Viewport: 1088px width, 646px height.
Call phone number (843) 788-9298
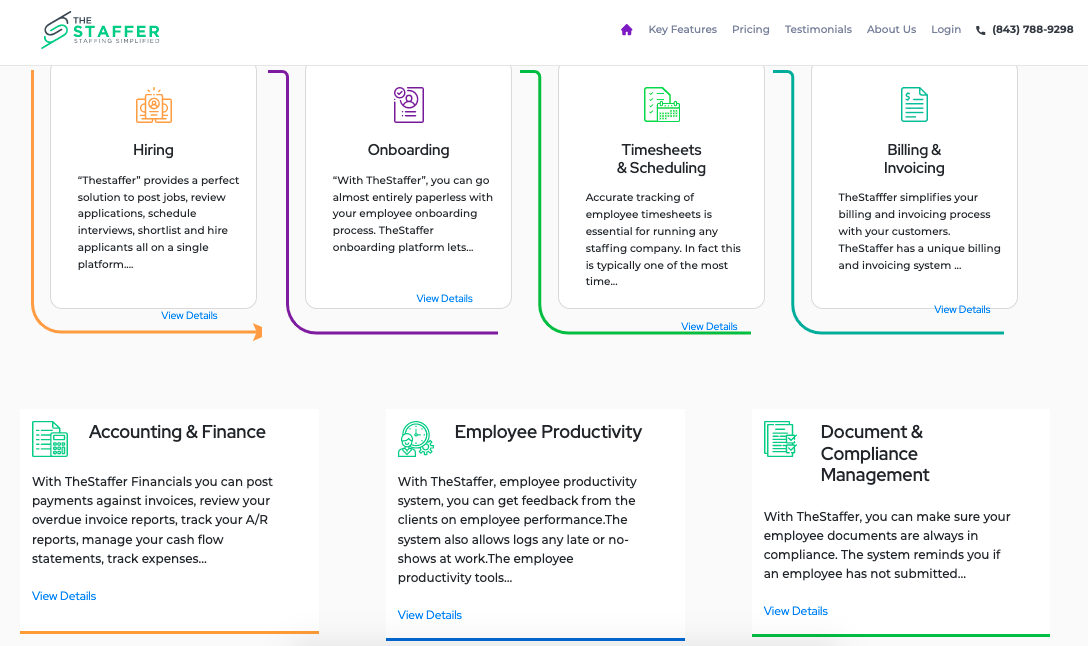coord(1032,29)
